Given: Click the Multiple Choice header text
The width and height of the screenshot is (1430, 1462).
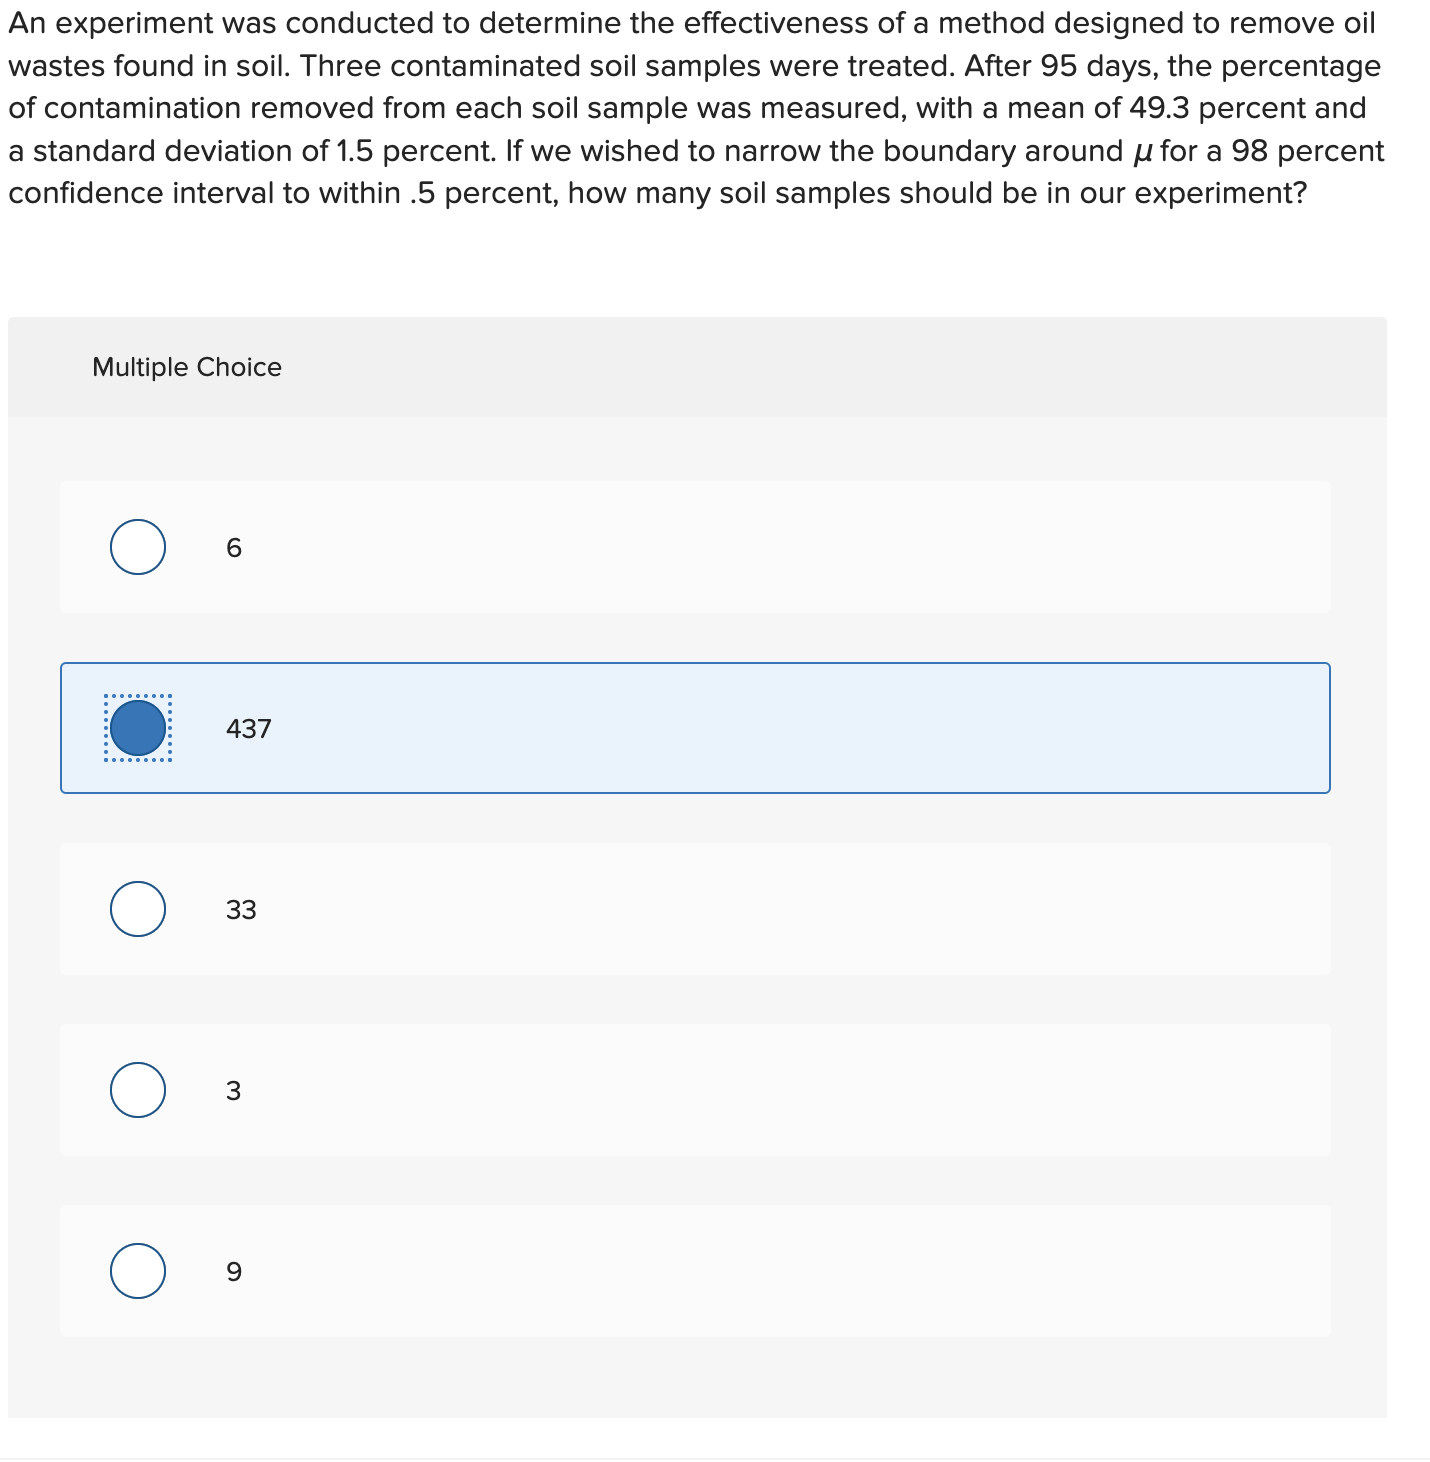Looking at the screenshot, I should (x=186, y=366).
